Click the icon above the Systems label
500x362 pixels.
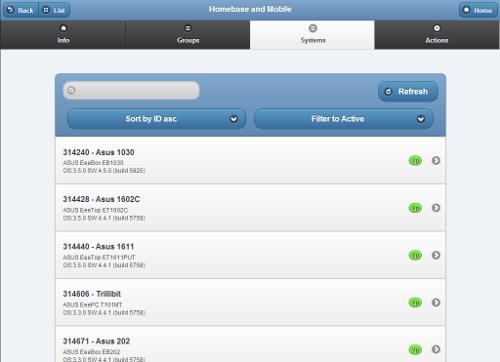313,28
